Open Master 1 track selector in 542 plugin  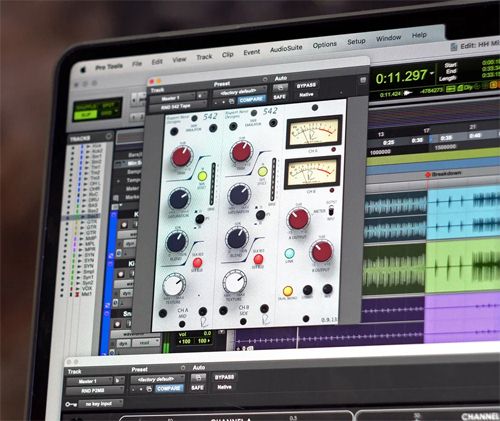click(173, 98)
